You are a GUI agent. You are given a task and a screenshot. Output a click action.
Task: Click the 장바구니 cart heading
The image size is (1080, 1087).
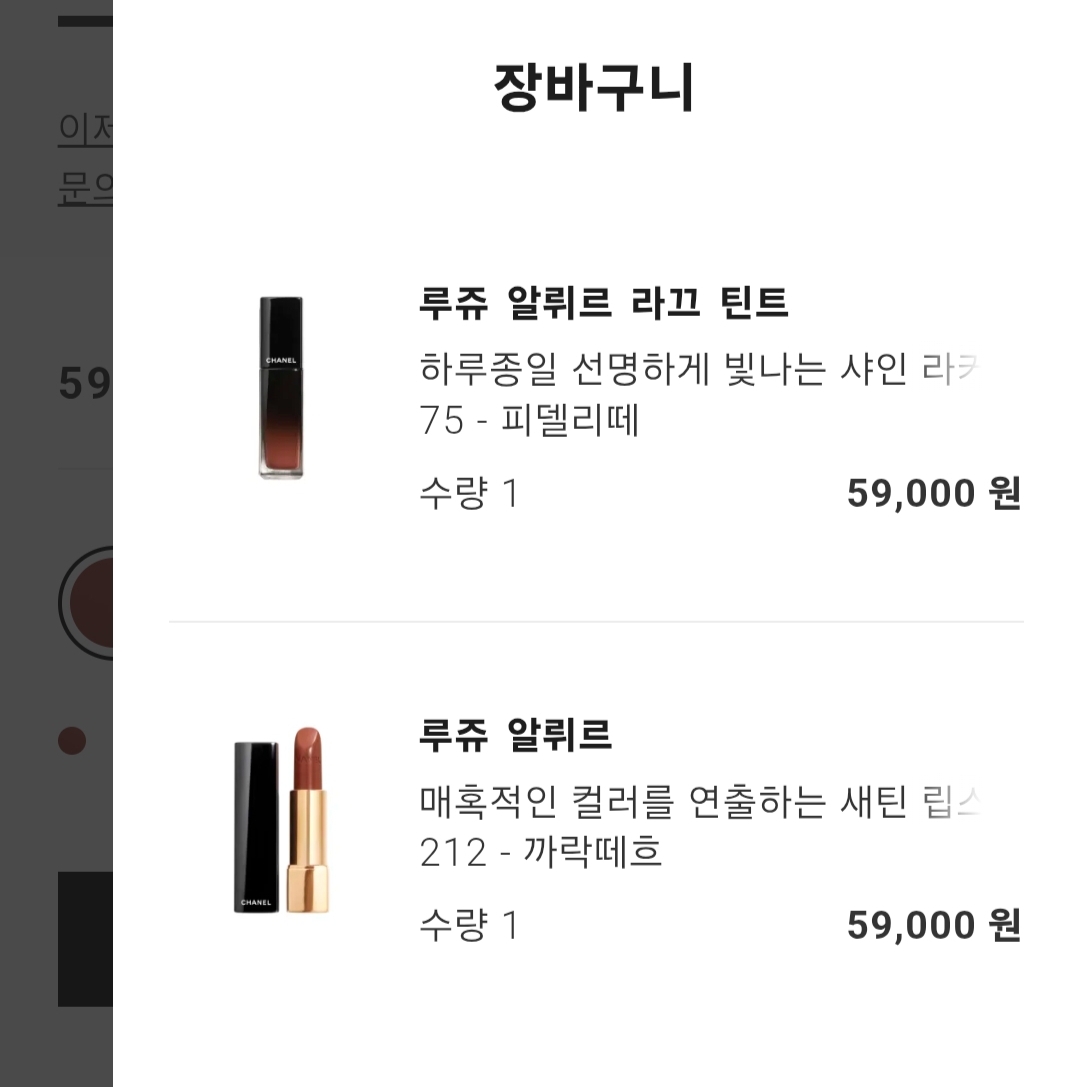[x=594, y=88]
